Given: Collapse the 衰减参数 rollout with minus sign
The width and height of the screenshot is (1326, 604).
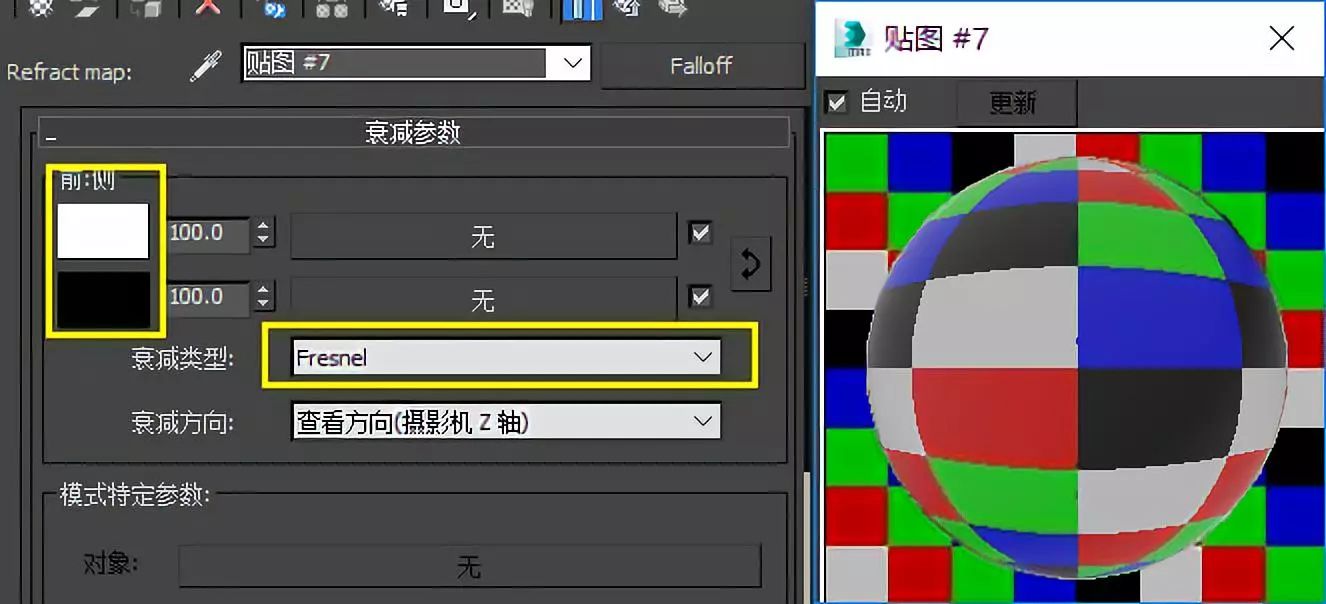Looking at the screenshot, I should pyautogui.click(x=51, y=135).
